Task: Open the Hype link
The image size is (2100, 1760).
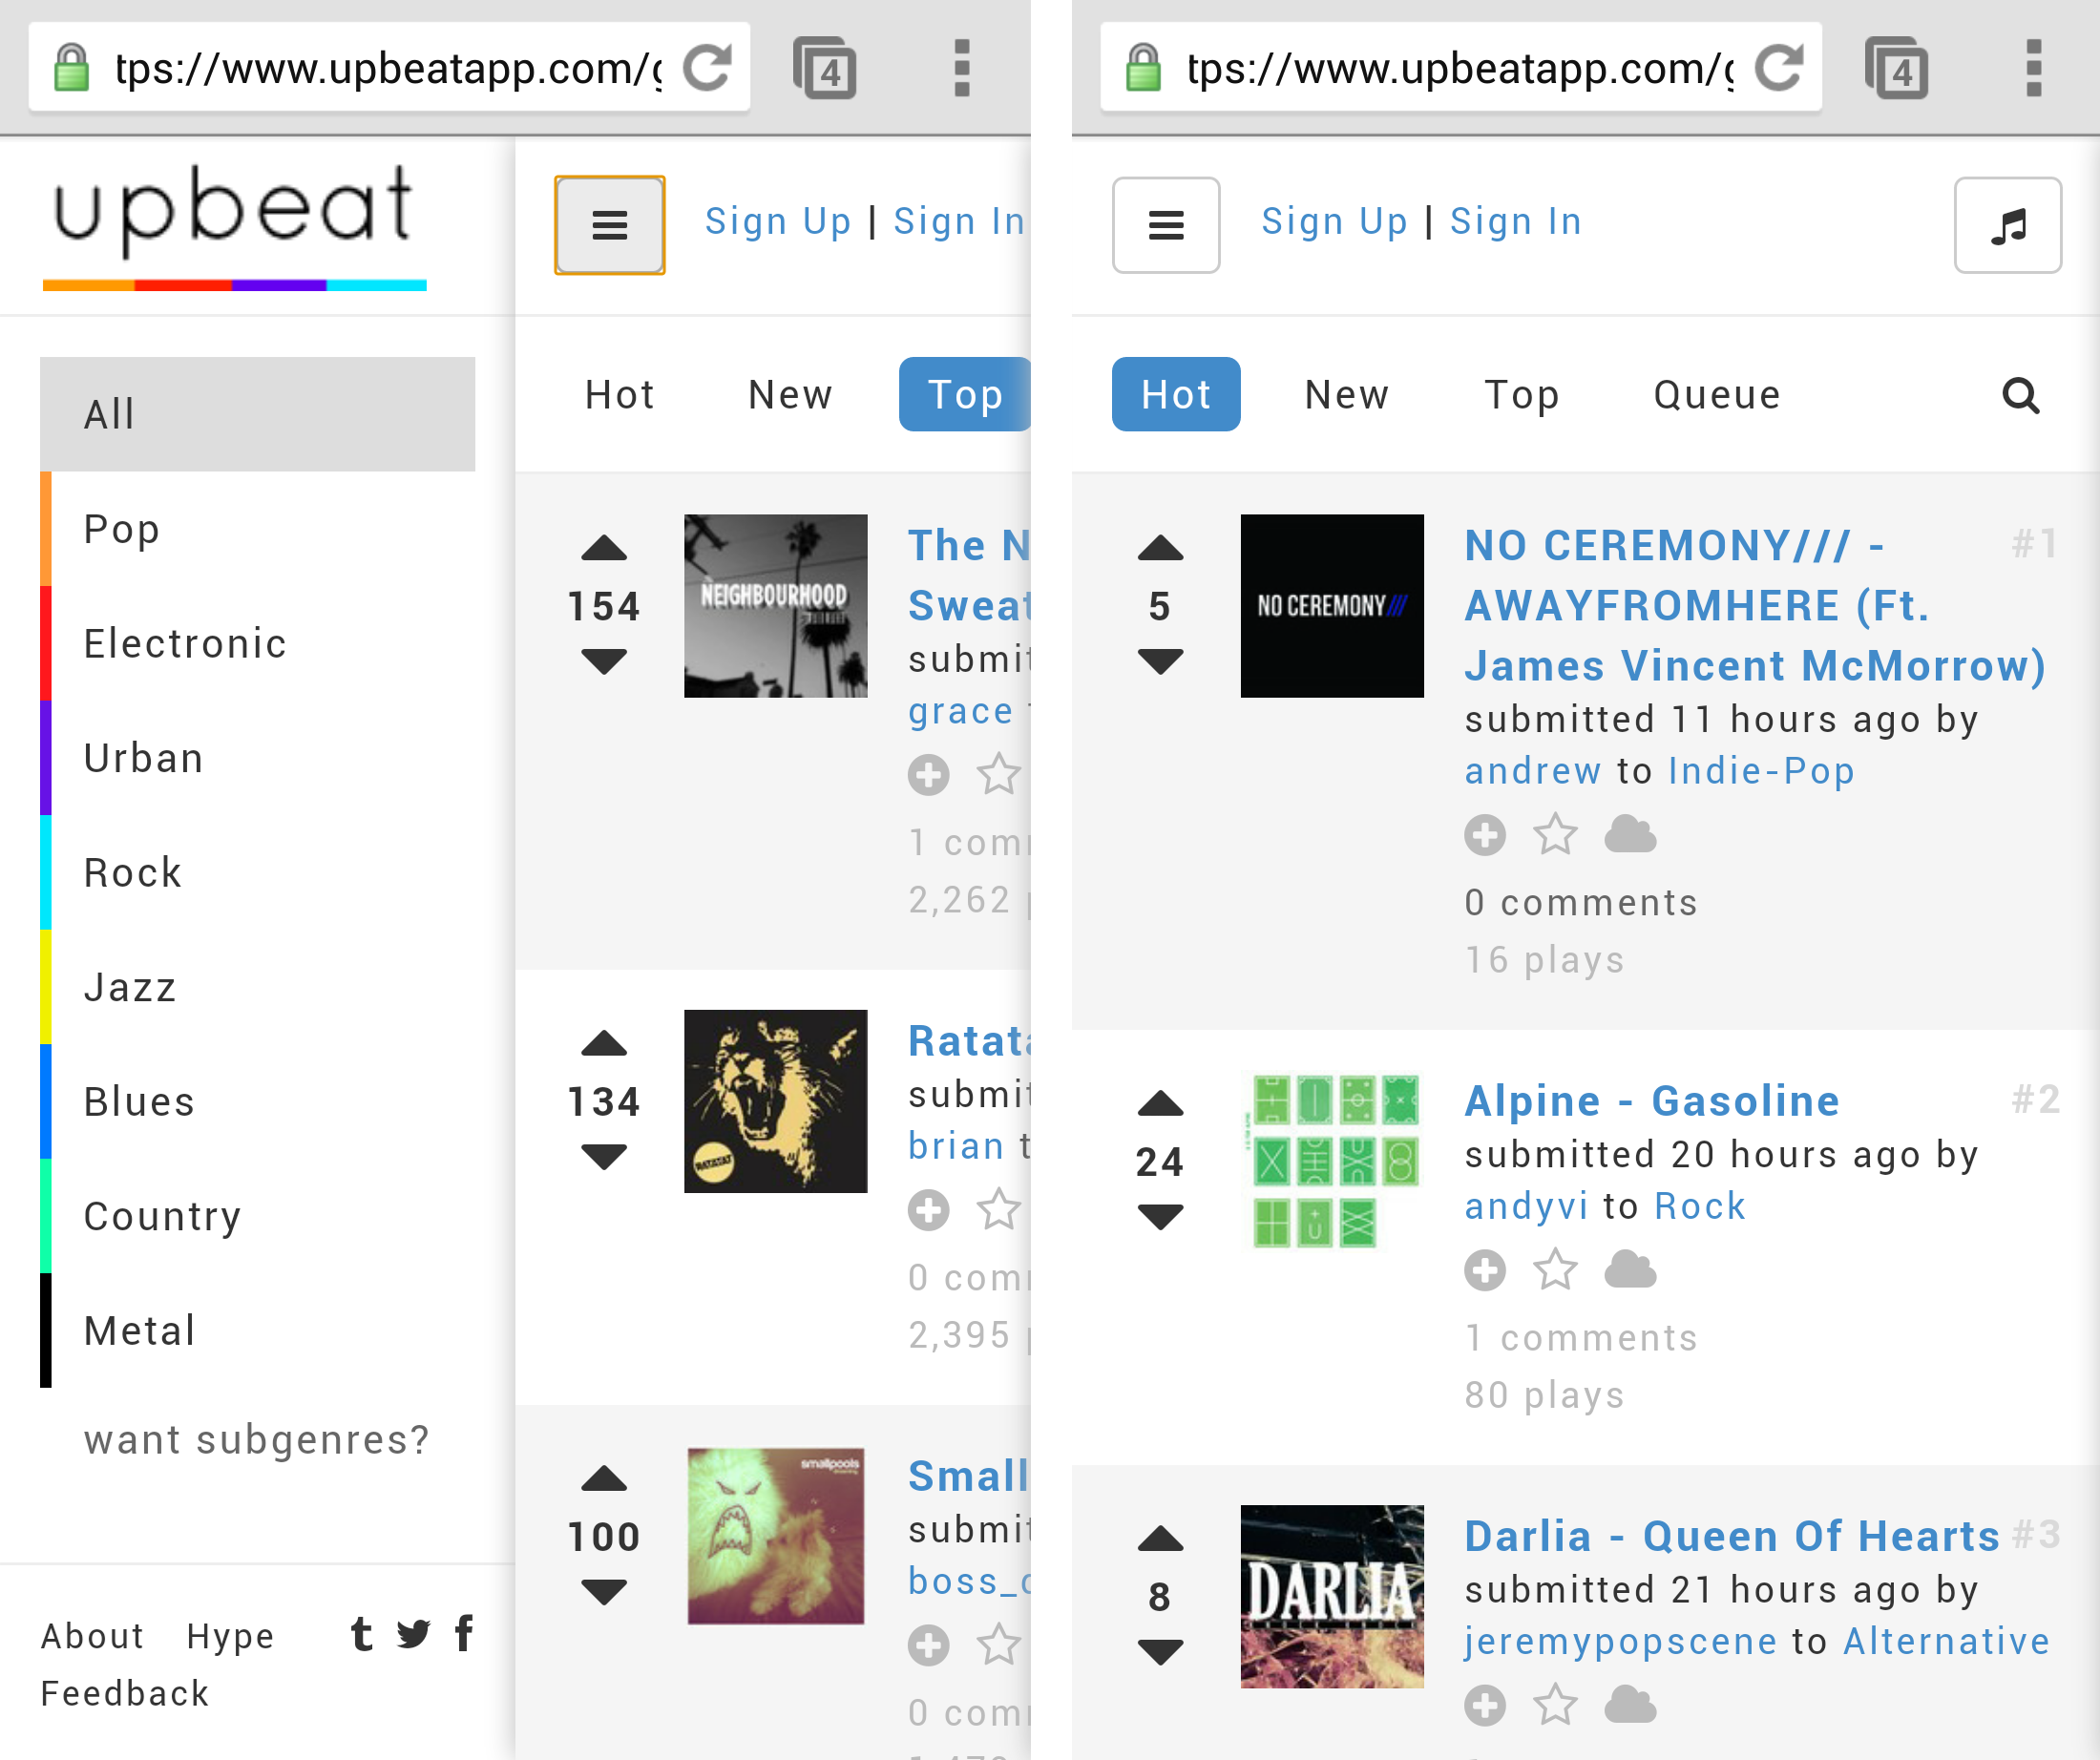Action: [230, 1636]
